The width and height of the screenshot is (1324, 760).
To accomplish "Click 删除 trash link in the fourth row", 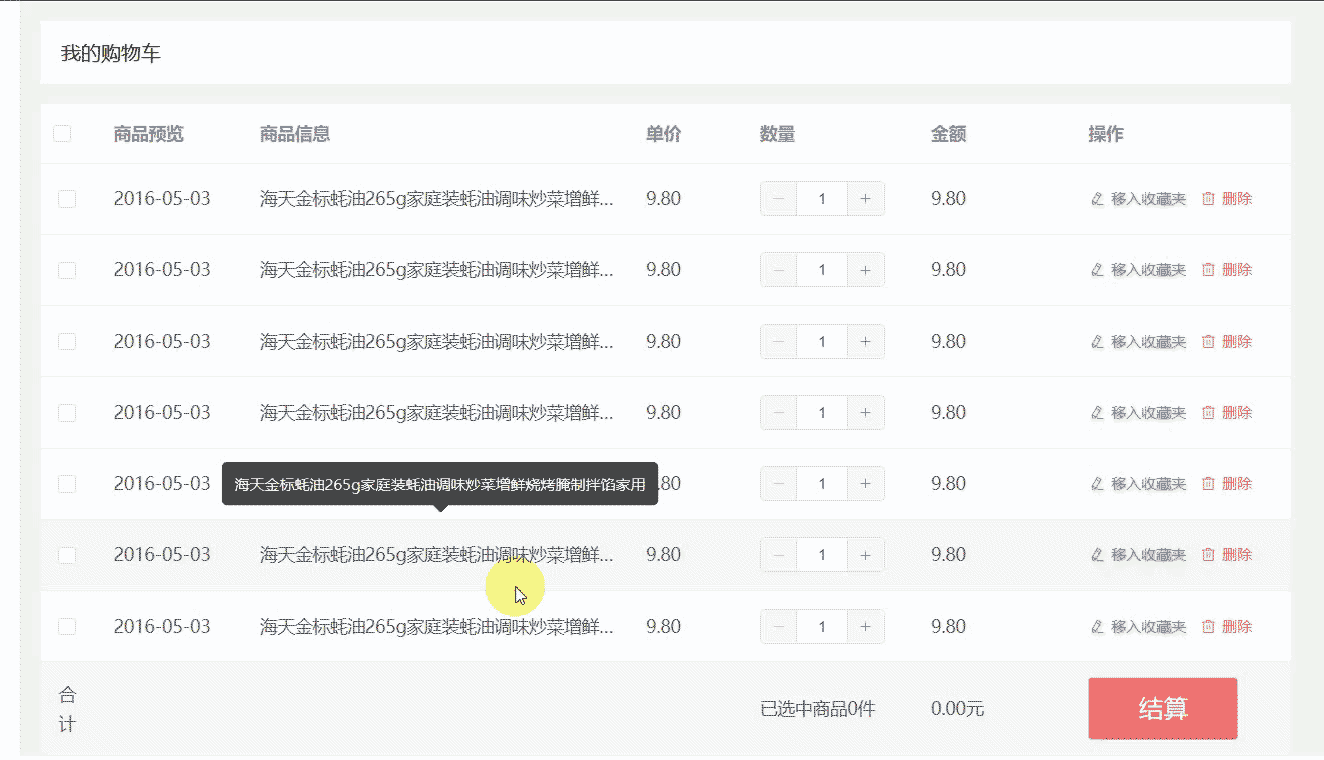I will pos(1227,412).
